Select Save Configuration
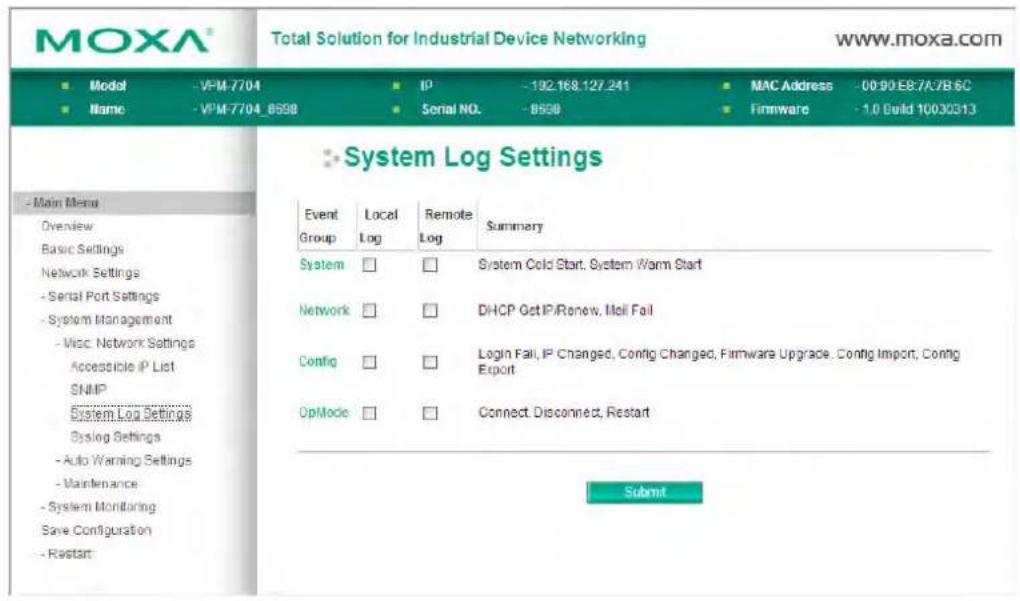 point(96,531)
